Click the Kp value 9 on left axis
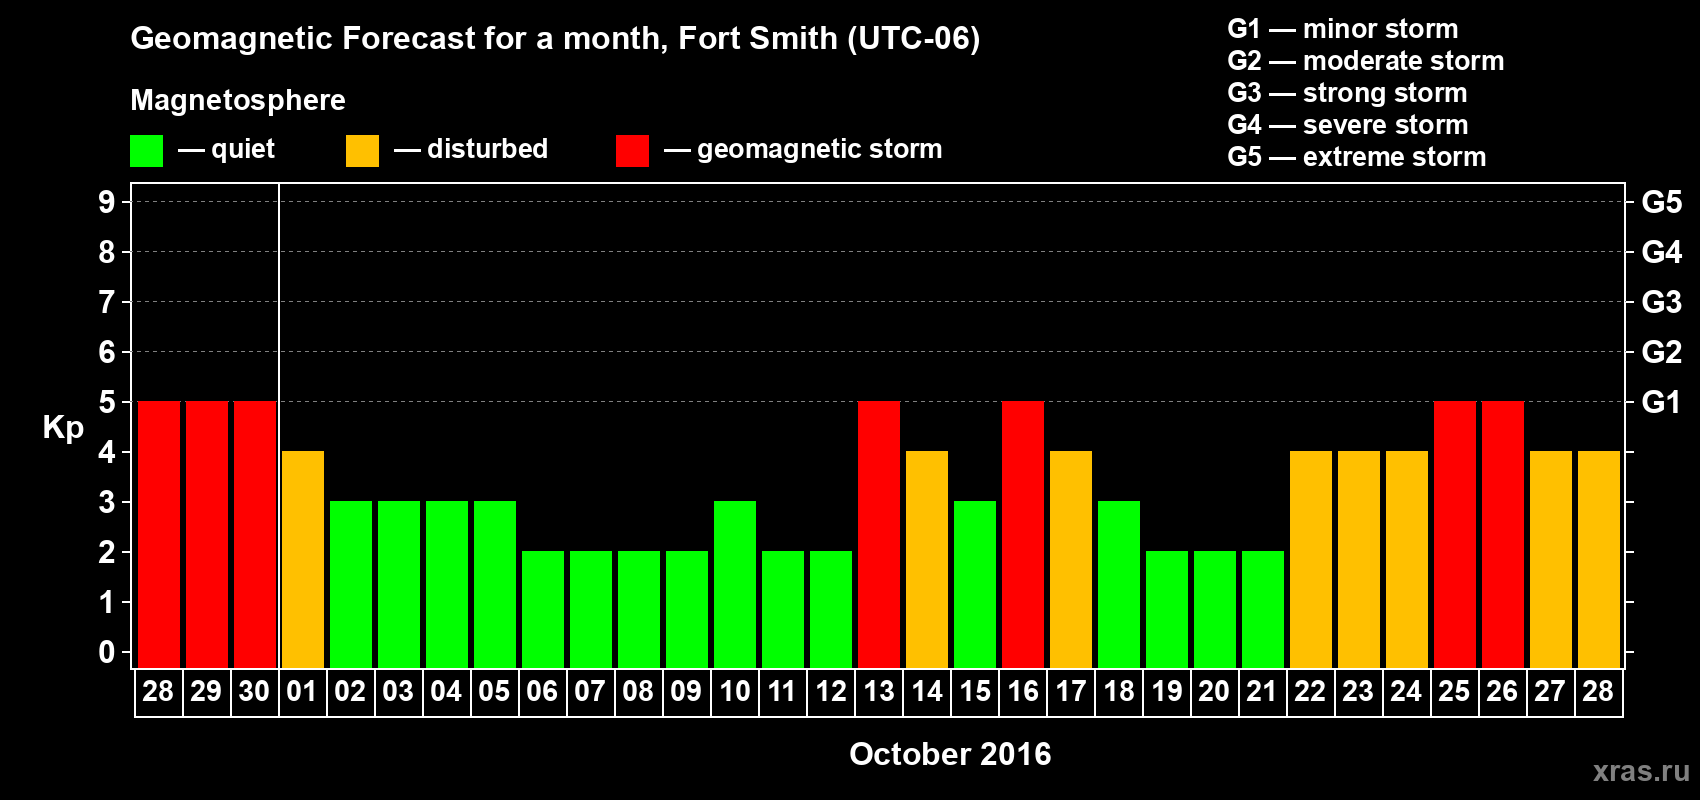 tap(107, 202)
